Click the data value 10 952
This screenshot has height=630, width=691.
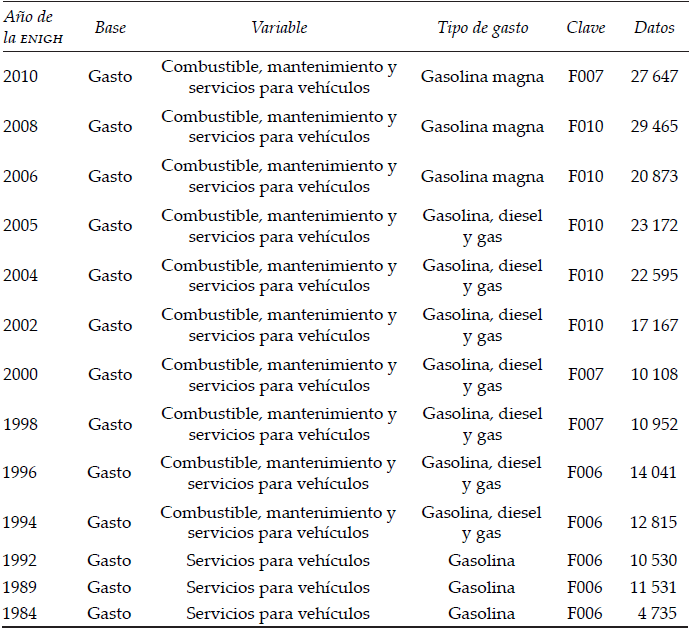click(x=654, y=424)
